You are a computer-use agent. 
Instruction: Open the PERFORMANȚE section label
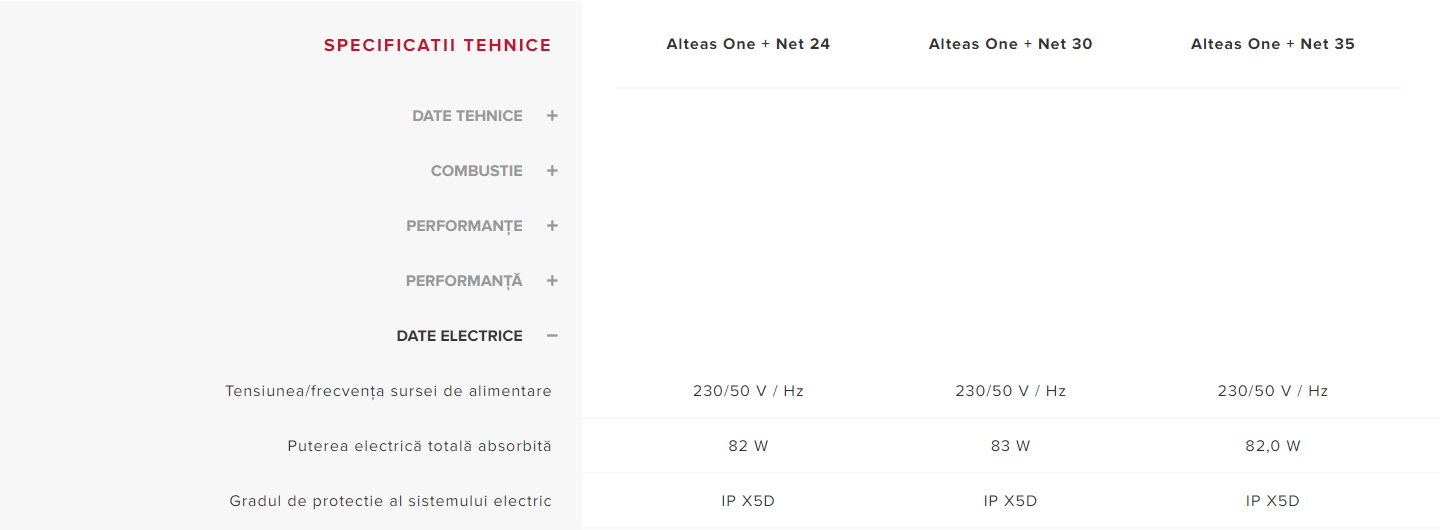click(464, 226)
